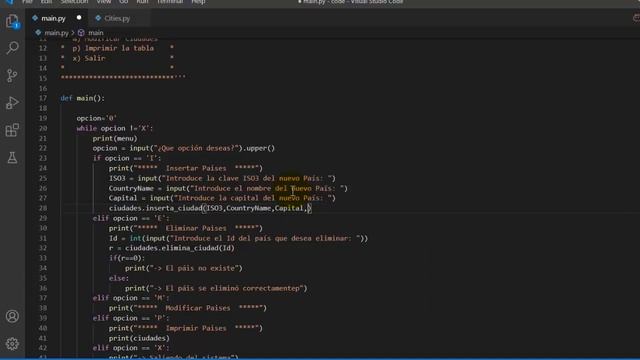Open the Run menu

coord(142,2)
